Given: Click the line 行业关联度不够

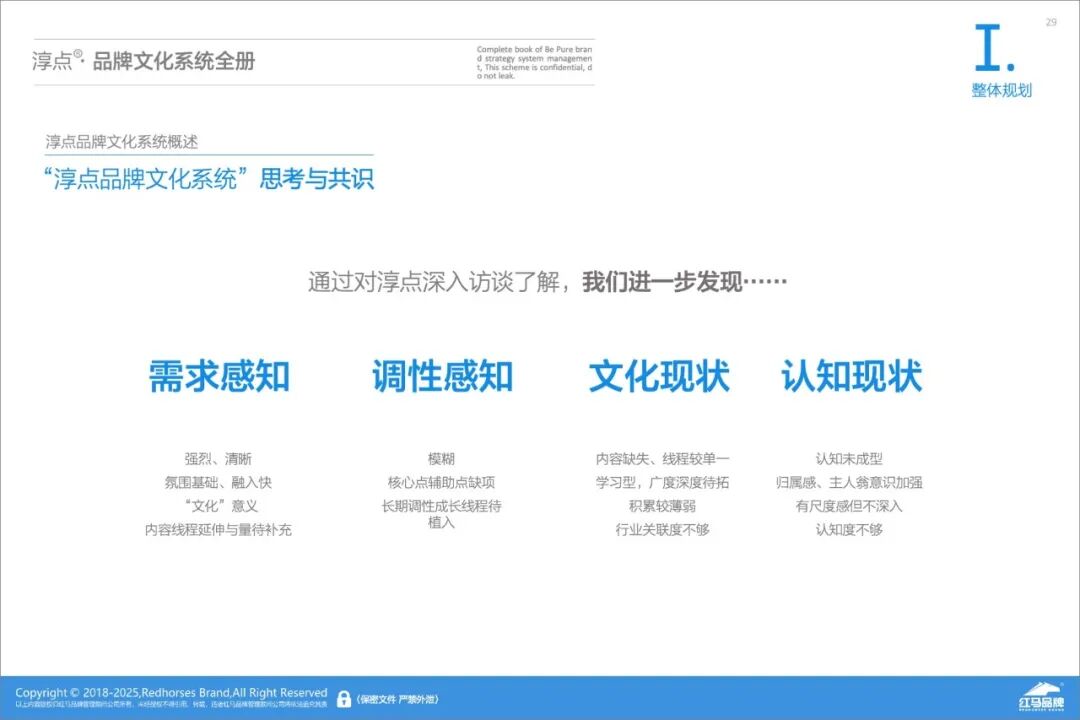Looking at the screenshot, I should coord(663,530).
